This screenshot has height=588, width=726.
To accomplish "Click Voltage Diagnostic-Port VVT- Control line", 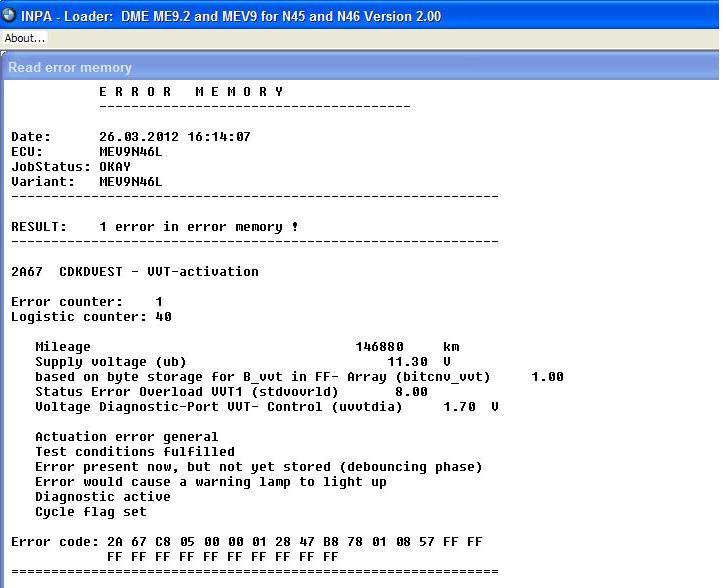I will [x=218, y=407].
